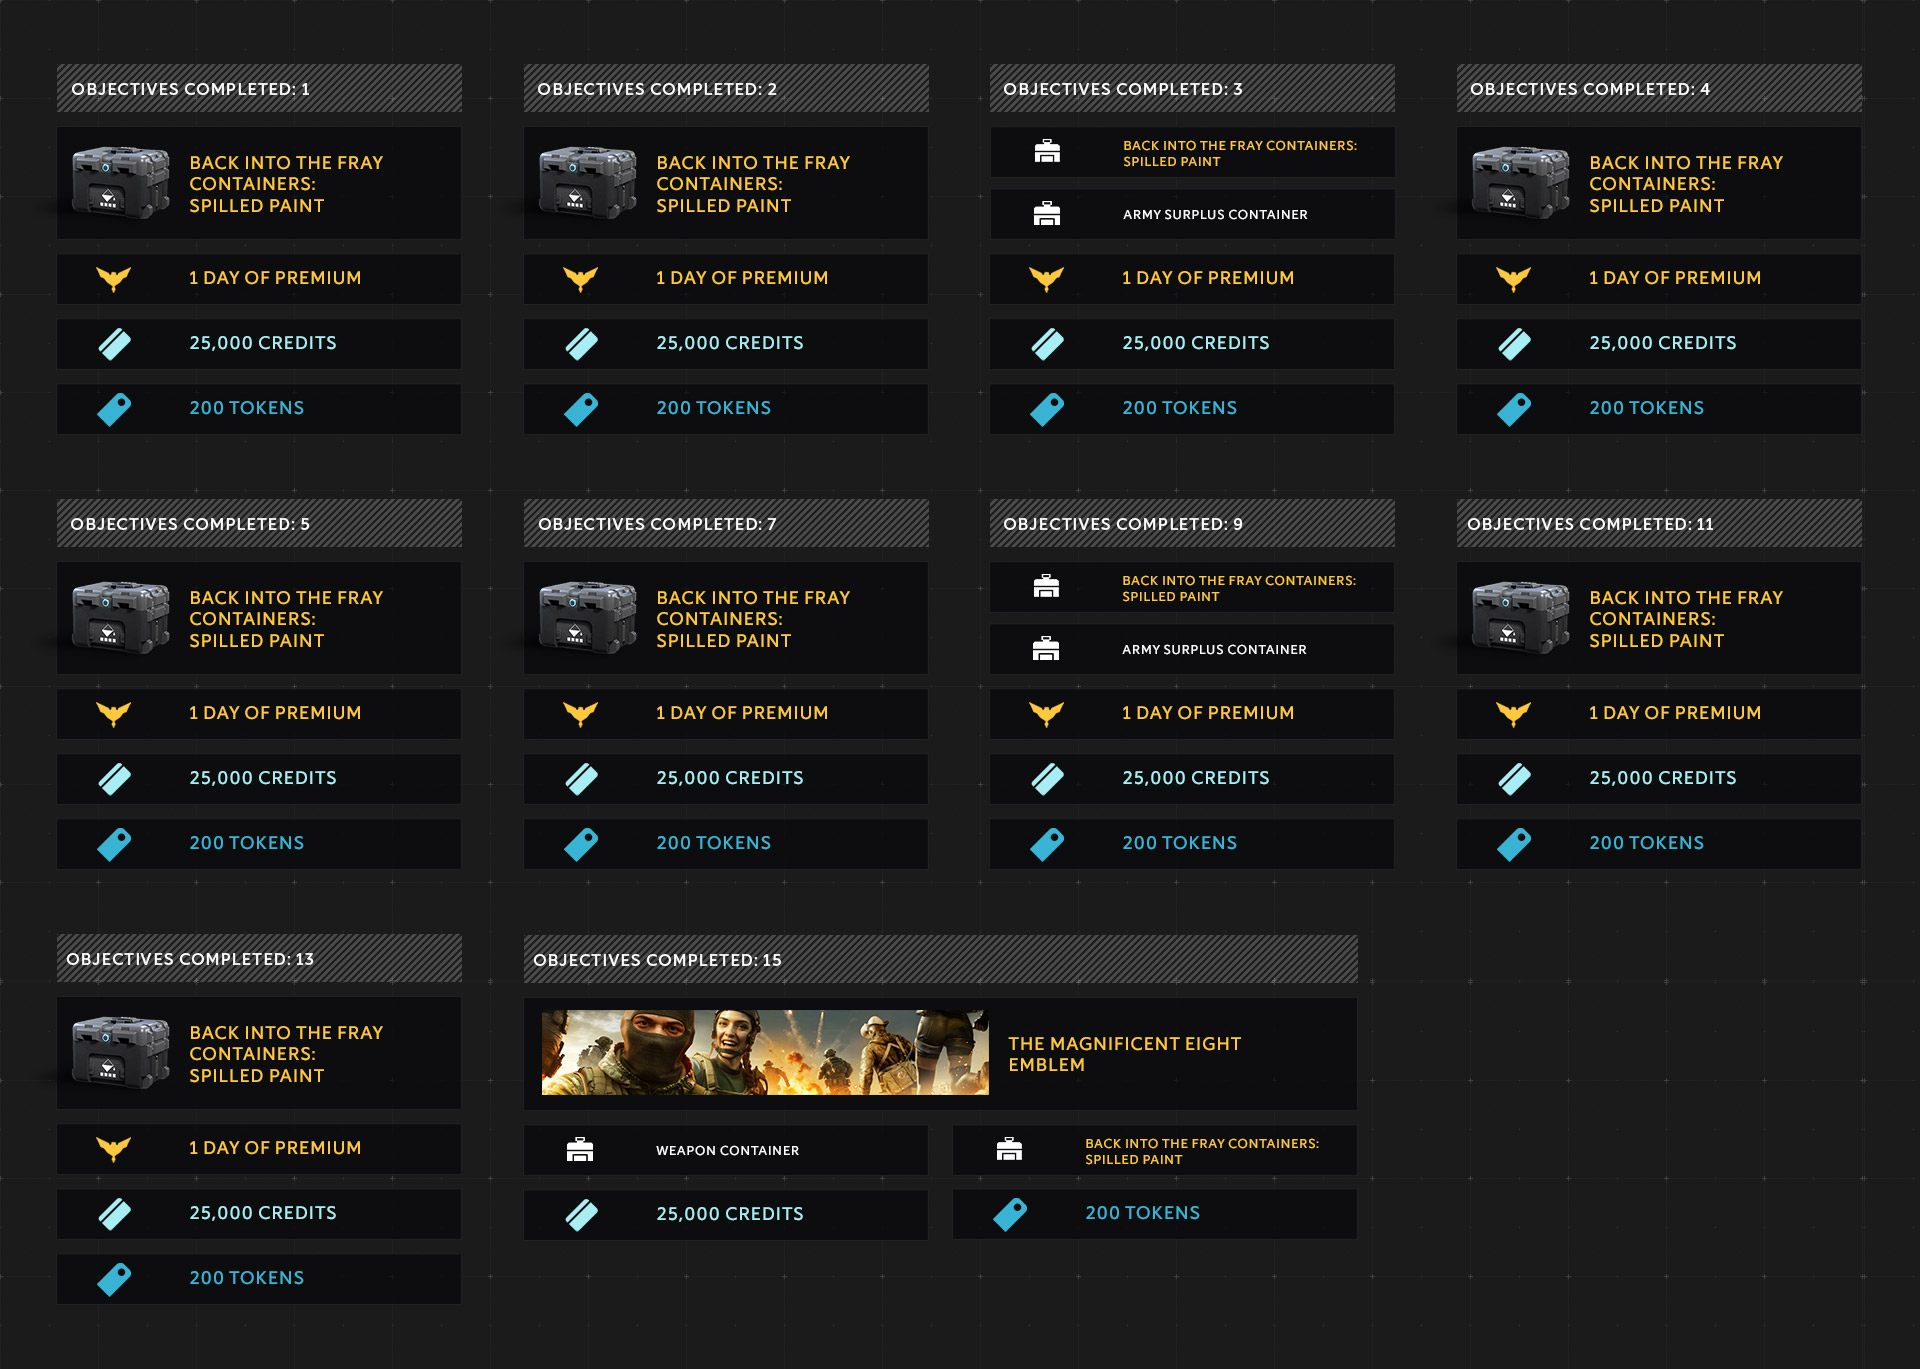Click '200 Tokens' text under Objectives Completed: 15
Screen dimensions: 1920x1369
[1143, 1213]
